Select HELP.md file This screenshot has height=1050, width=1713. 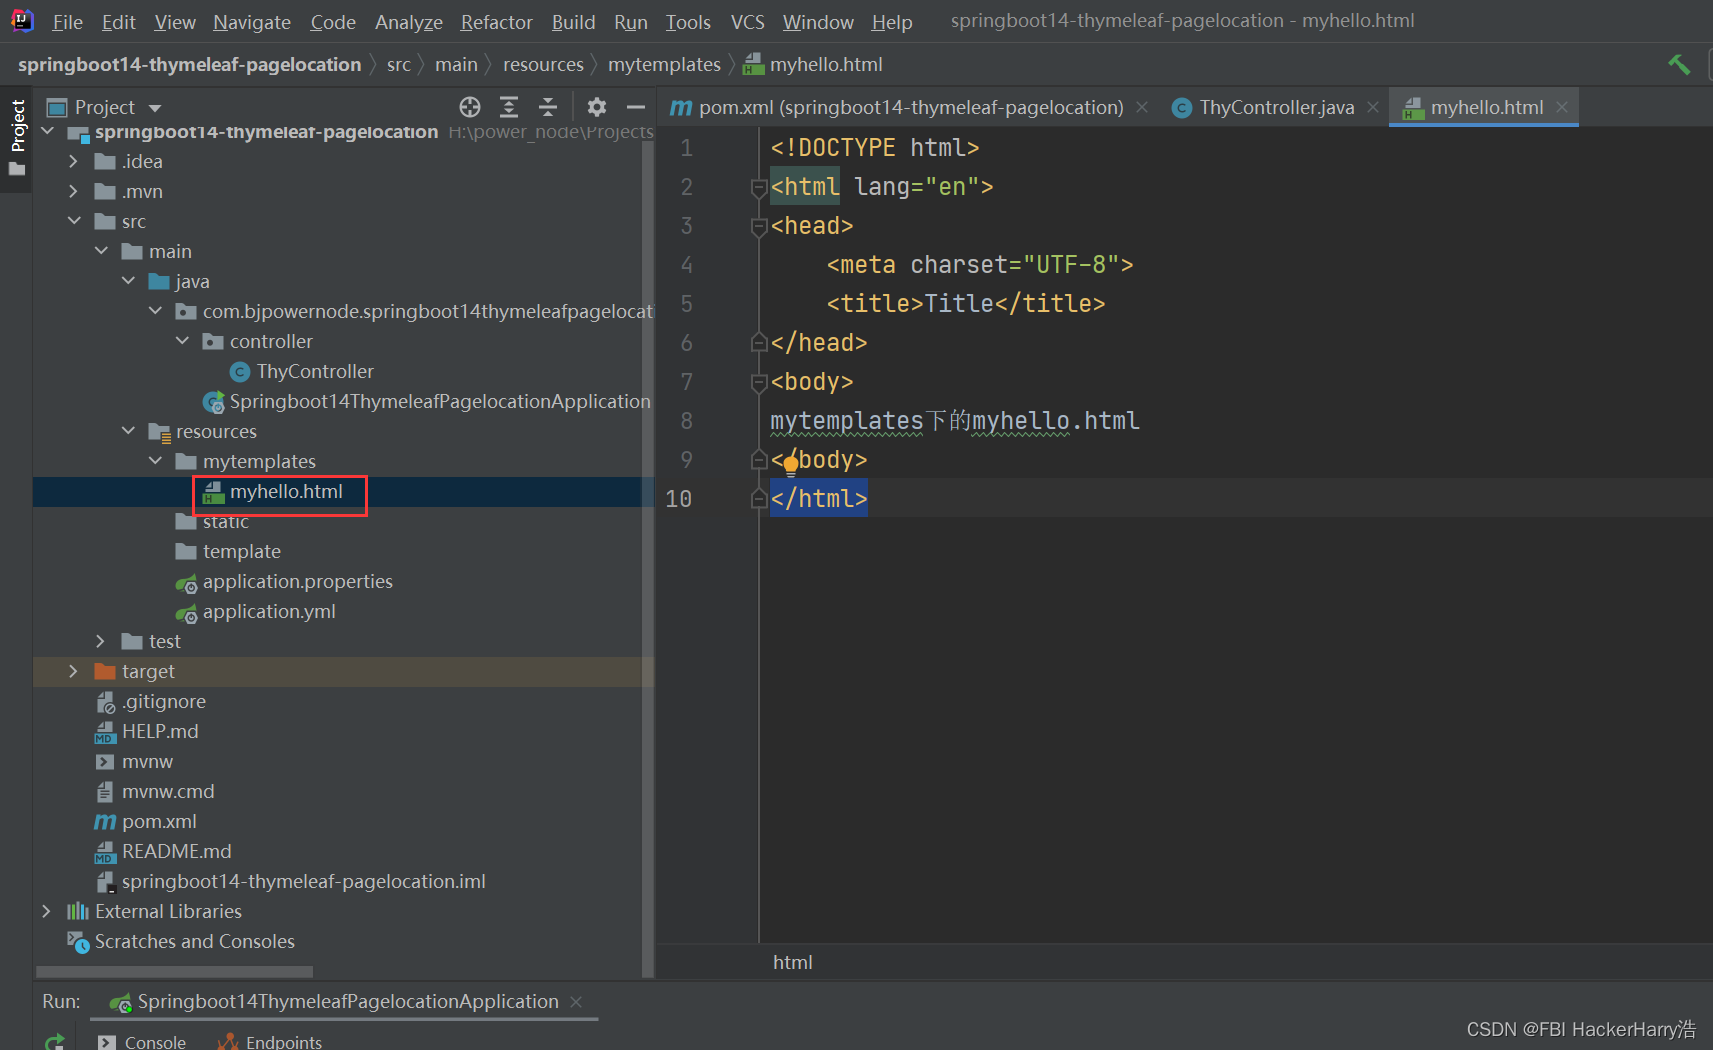pos(160,731)
